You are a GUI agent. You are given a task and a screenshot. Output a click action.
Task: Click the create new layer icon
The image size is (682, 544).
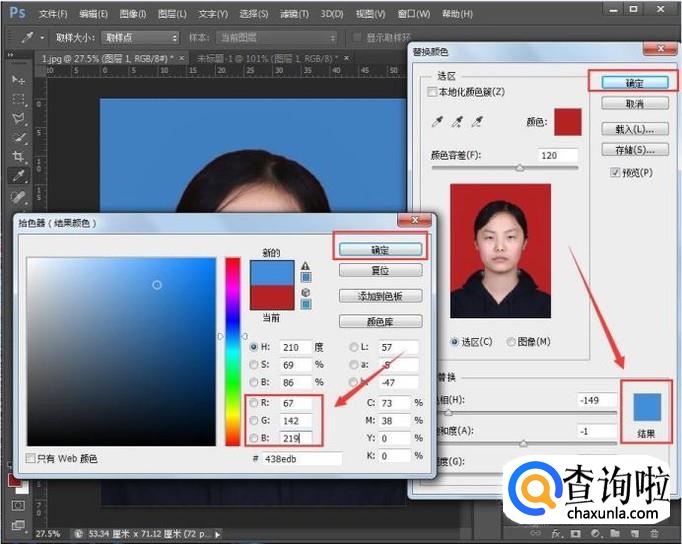[635, 533]
